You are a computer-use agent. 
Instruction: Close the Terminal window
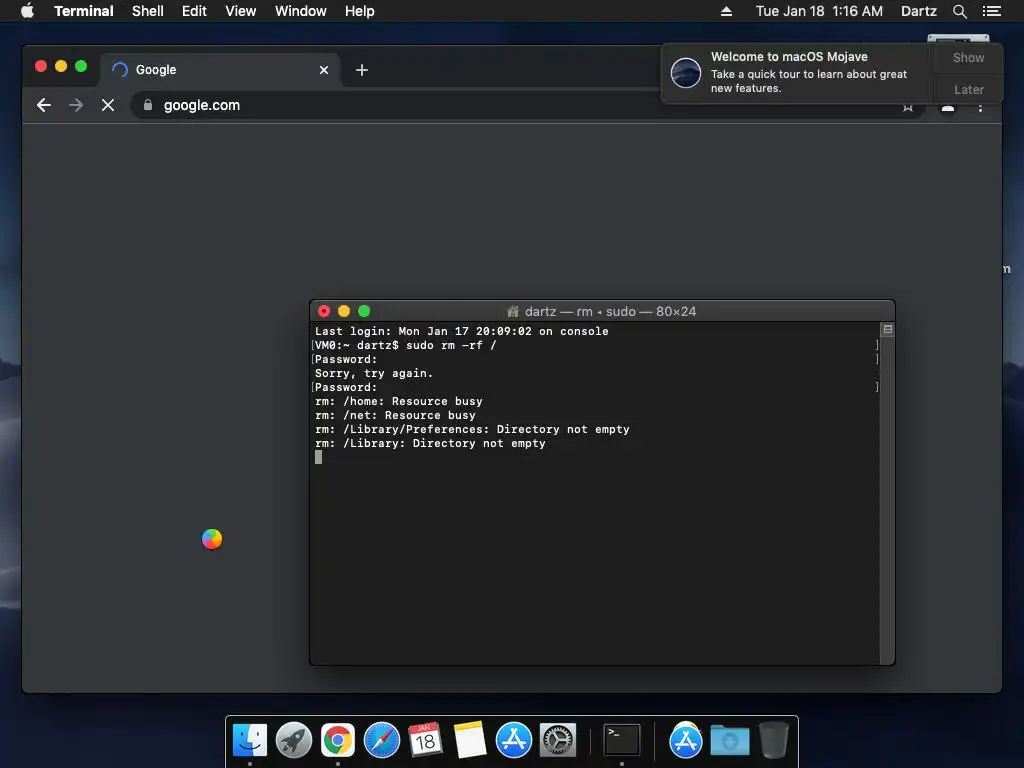(324, 312)
